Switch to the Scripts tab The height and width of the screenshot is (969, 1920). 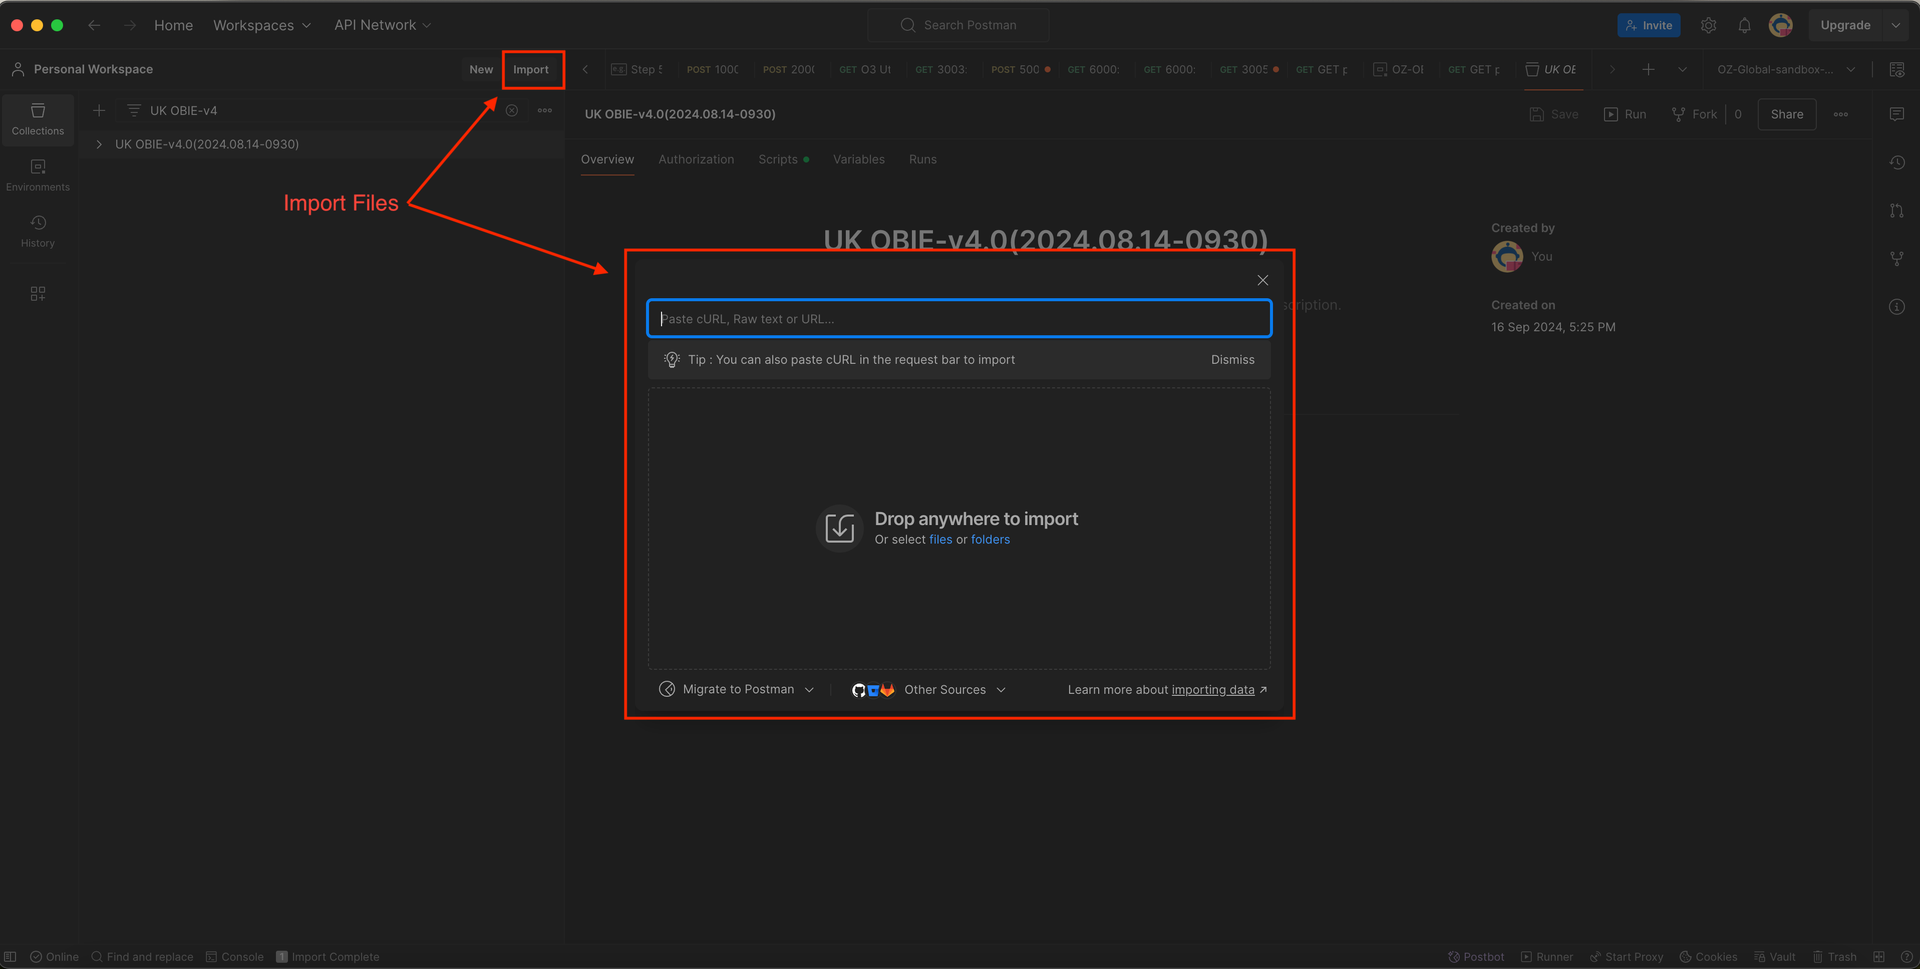pyautogui.click(x=783, y=159)
